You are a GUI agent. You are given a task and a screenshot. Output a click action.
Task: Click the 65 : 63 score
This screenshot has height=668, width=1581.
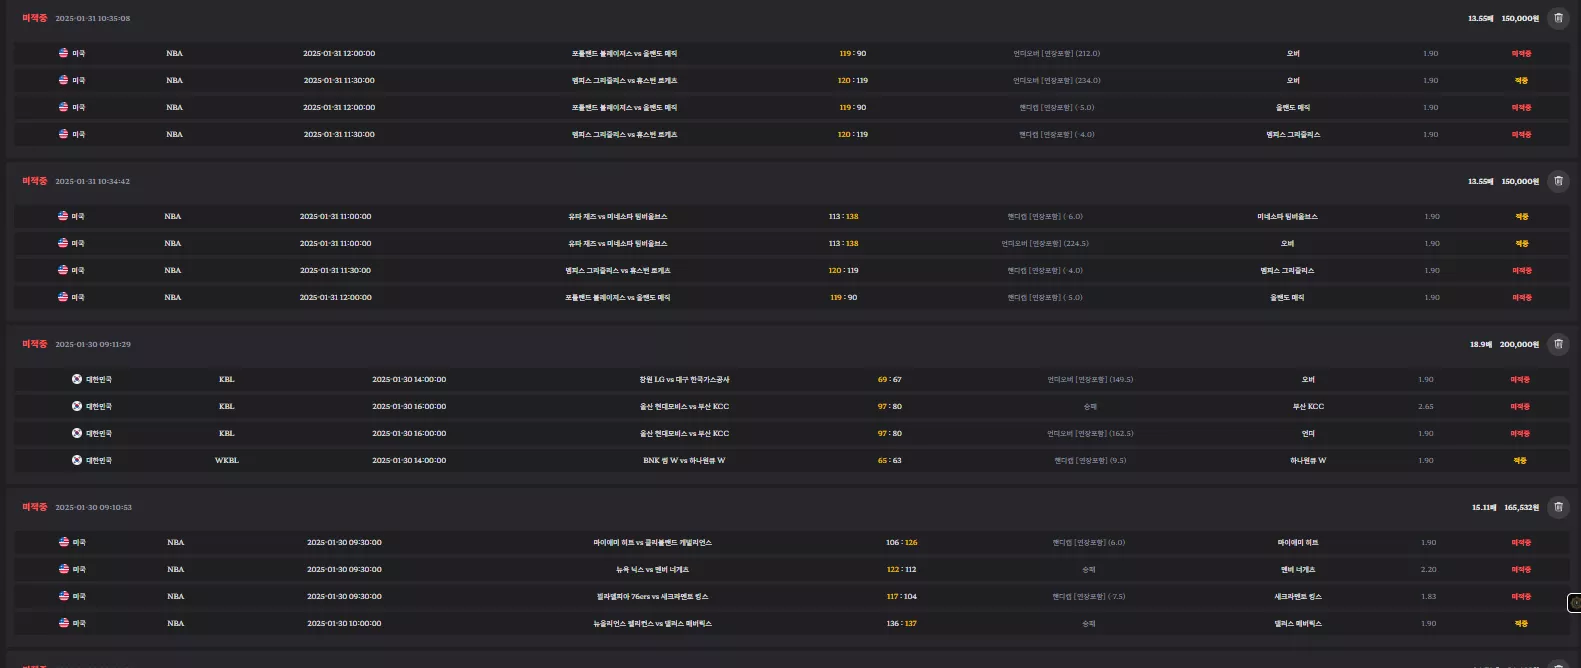(889, 461)
